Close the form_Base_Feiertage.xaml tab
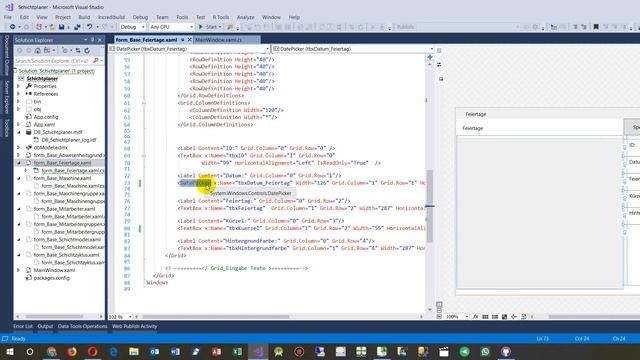The width and height of the screenshot is (640, 360). [189, 40]
